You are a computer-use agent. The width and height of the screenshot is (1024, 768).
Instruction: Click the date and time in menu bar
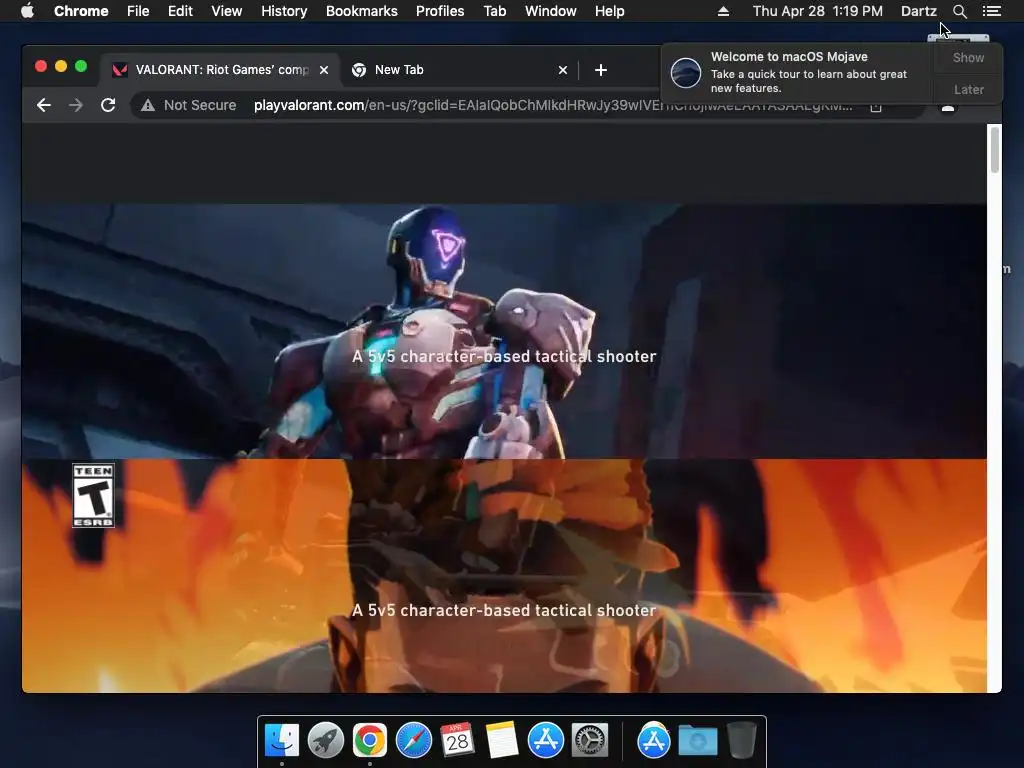pyautogui.click(x=818, y=11)
